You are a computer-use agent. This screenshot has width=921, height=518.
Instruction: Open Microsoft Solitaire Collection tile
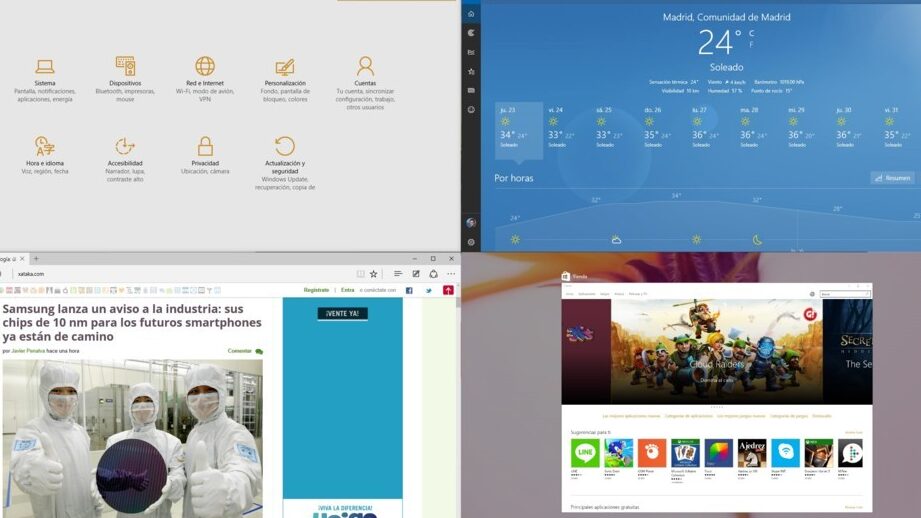pos(685,453)
